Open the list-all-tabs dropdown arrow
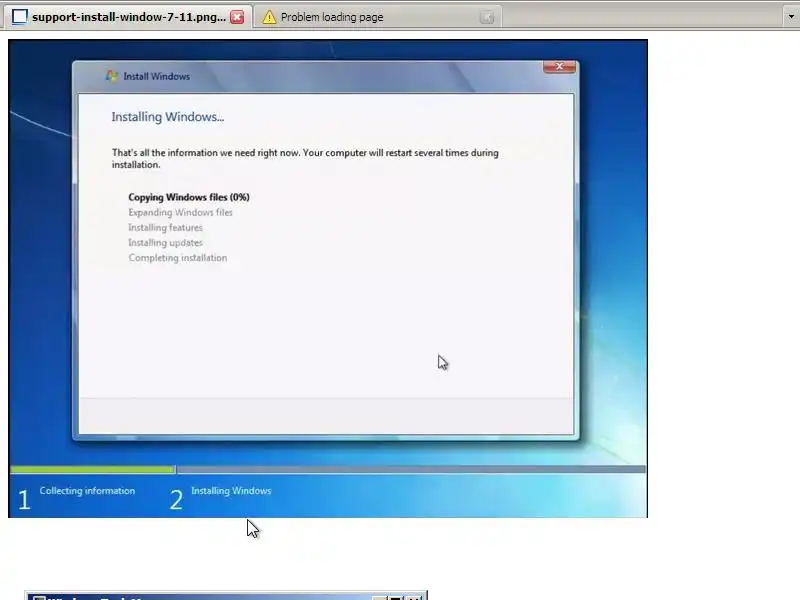Screen dimensions: 800x600 click(x=791, y=16)
